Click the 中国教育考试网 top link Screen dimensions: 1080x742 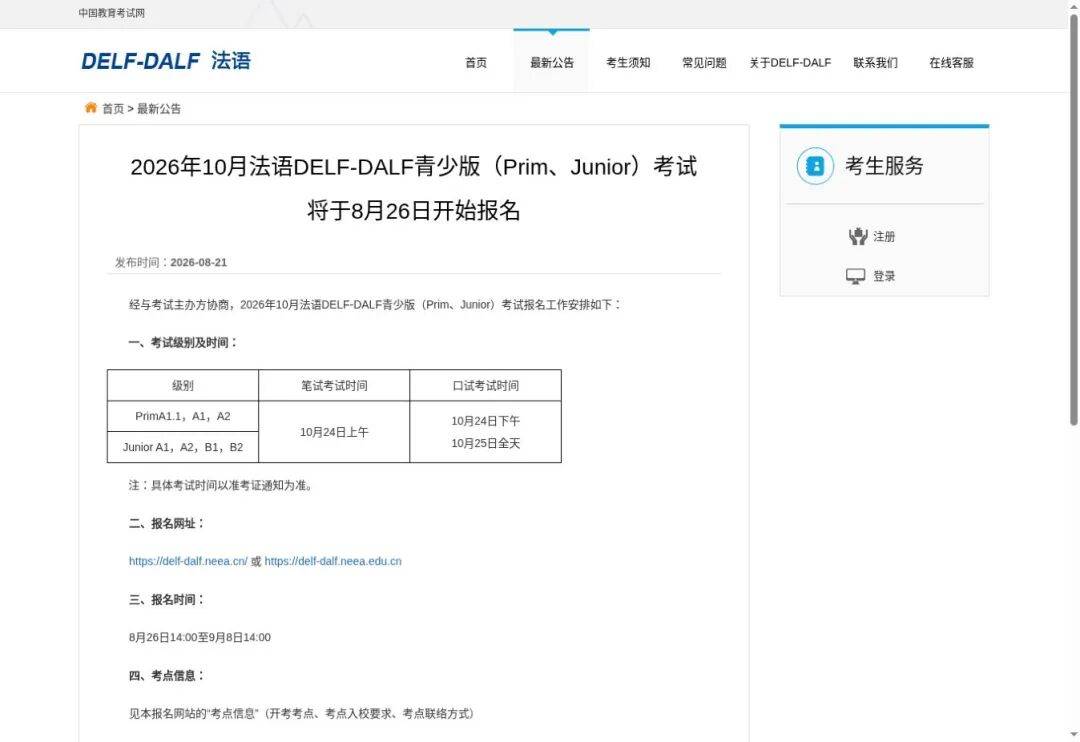tap(112, 13)
